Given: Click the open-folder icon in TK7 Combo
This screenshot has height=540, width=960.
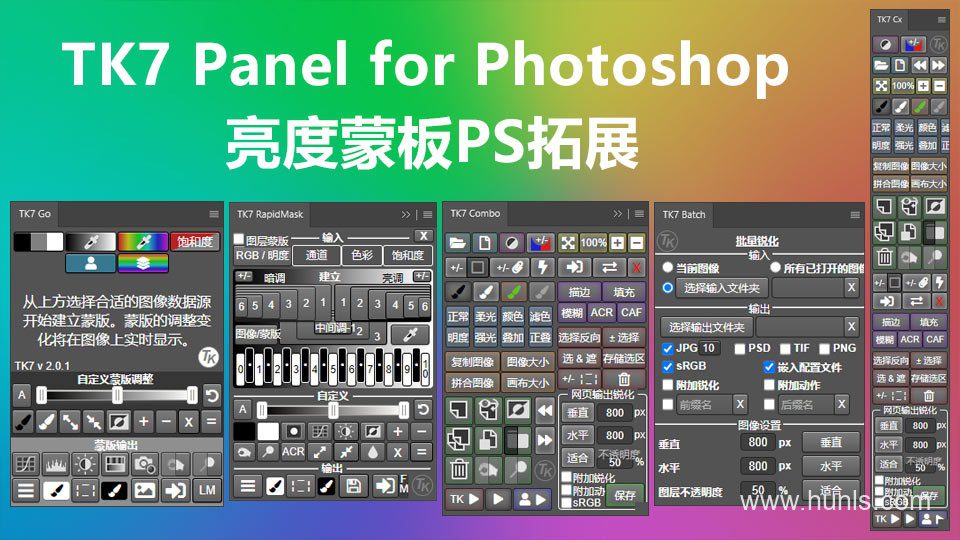Looking at the screenshot, I should [457, 243].
